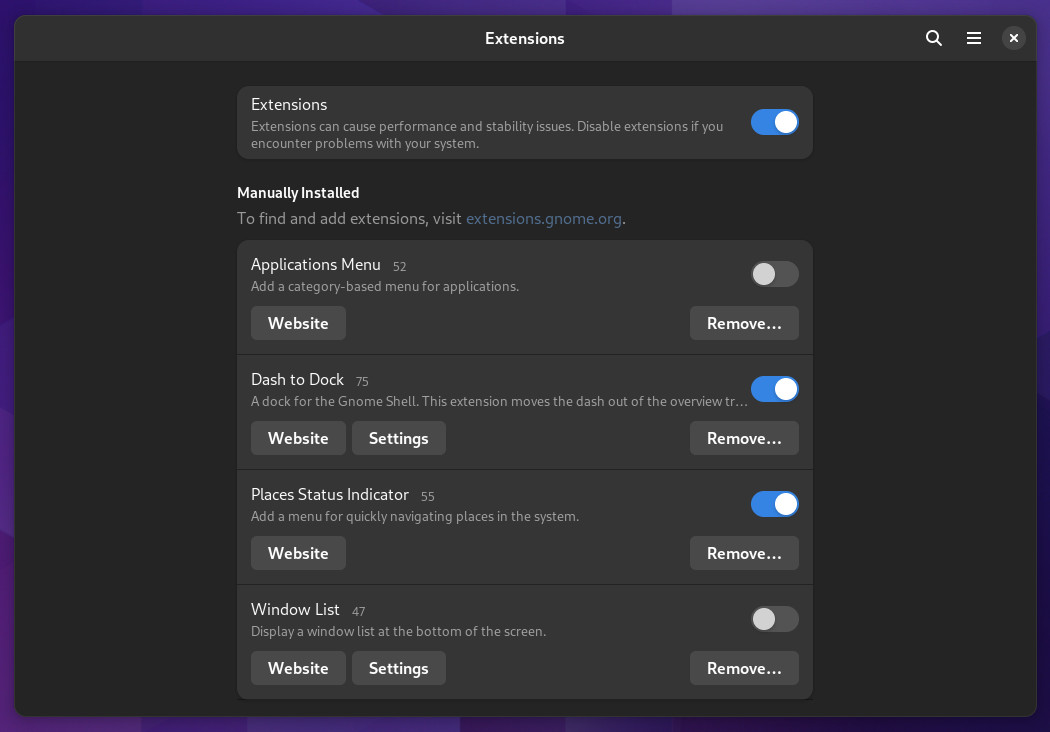Close the Extensions window

click(x=1014, y=38)
